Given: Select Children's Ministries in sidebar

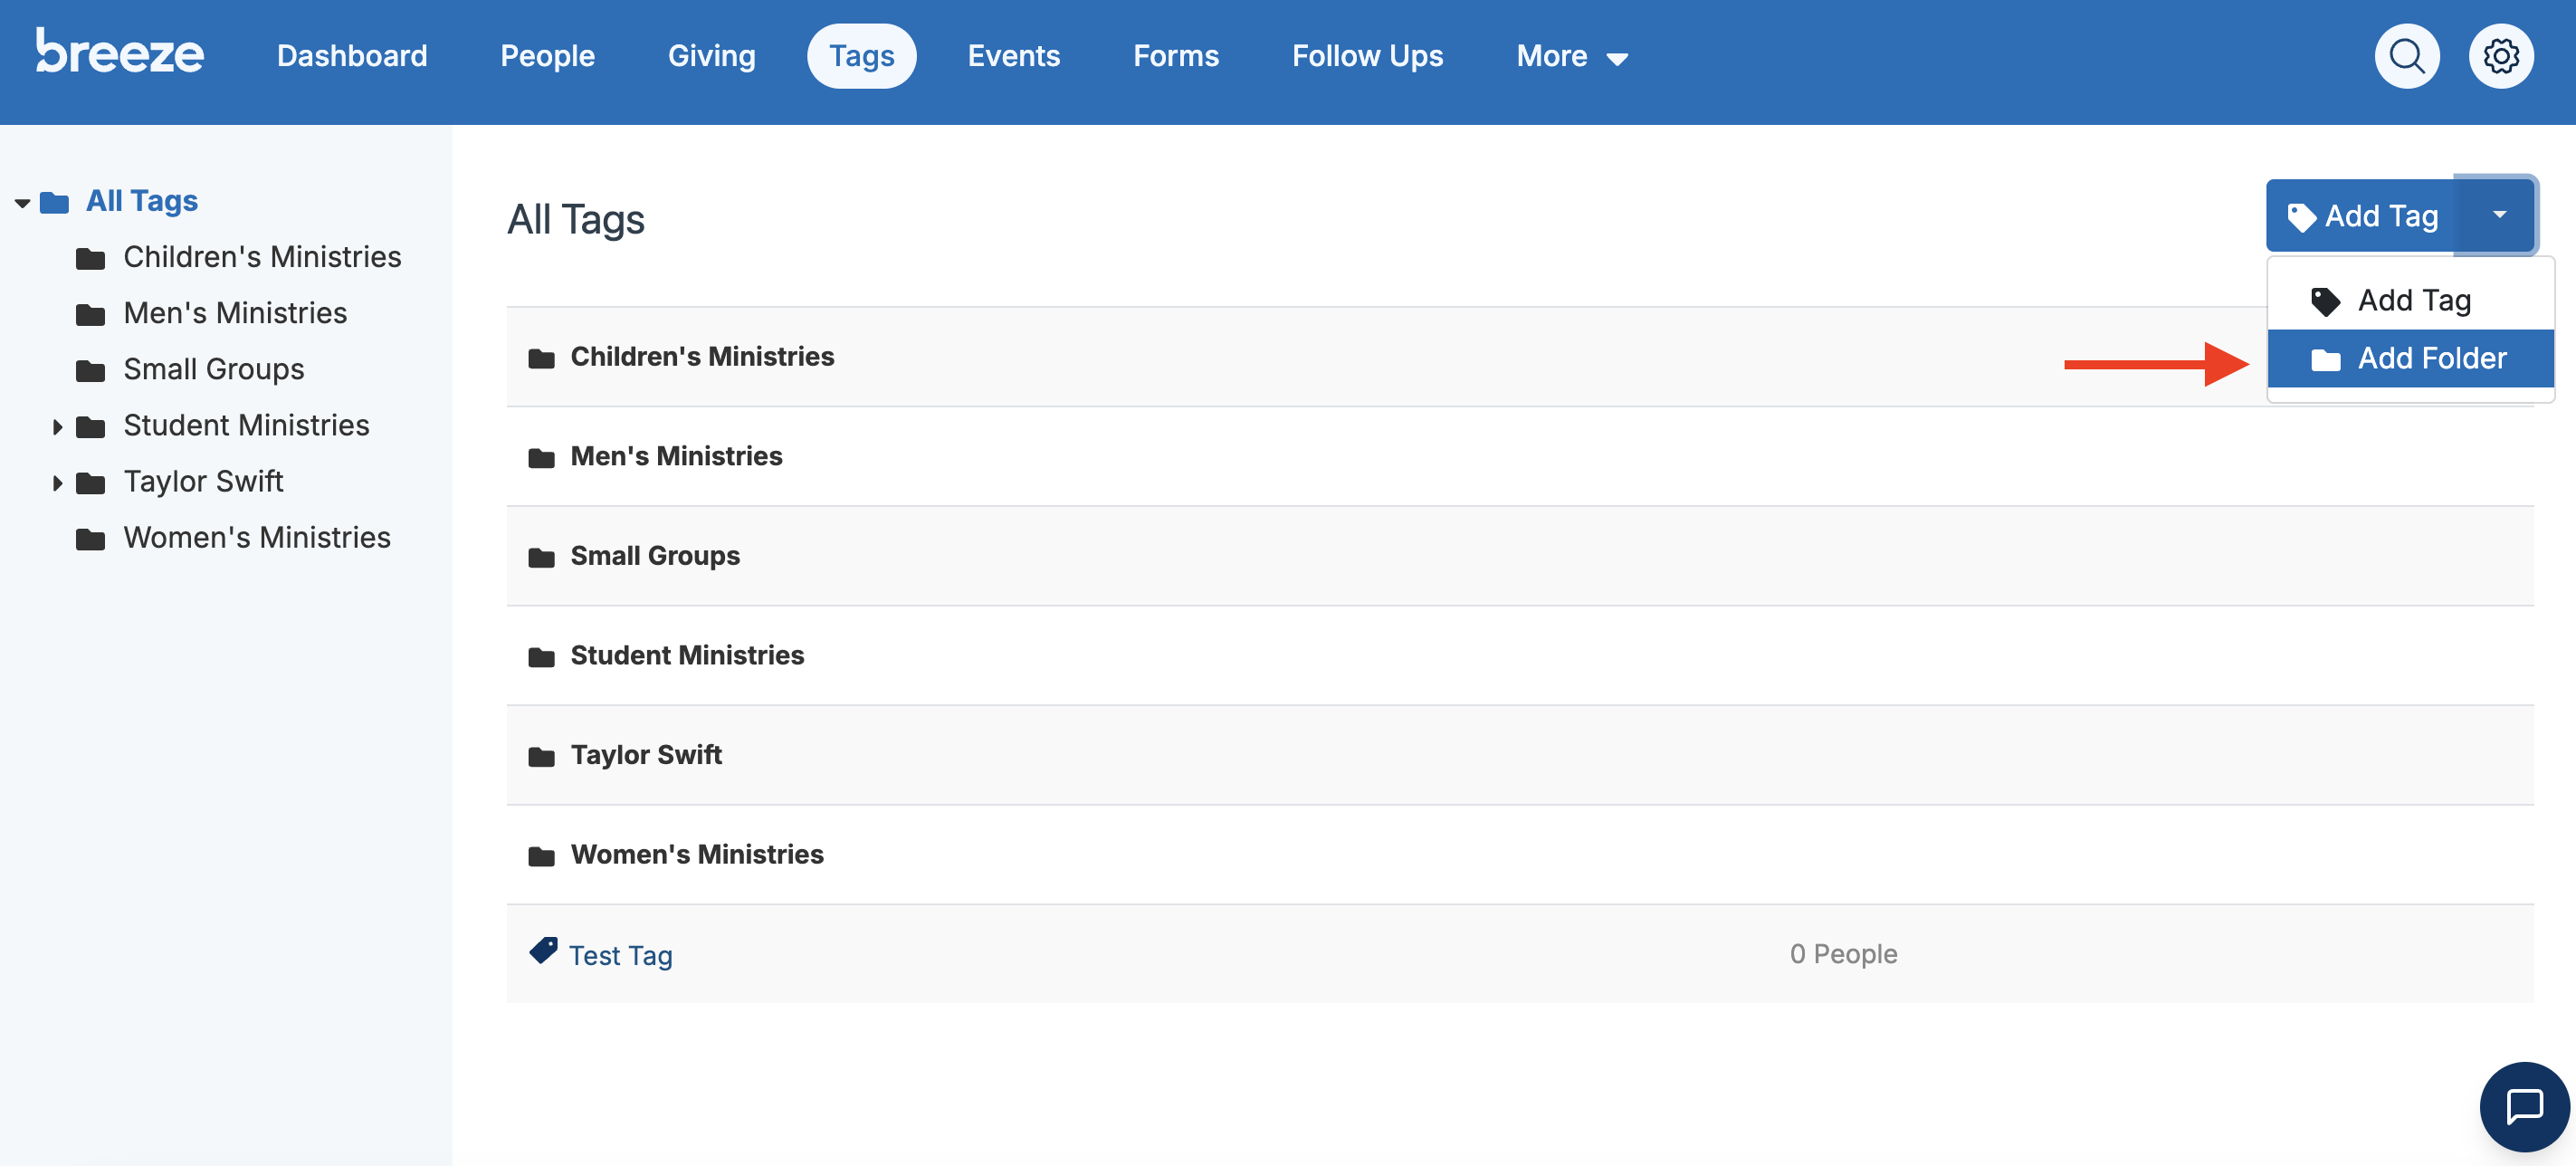Looking at the screenshot, I should click(262, 257).
